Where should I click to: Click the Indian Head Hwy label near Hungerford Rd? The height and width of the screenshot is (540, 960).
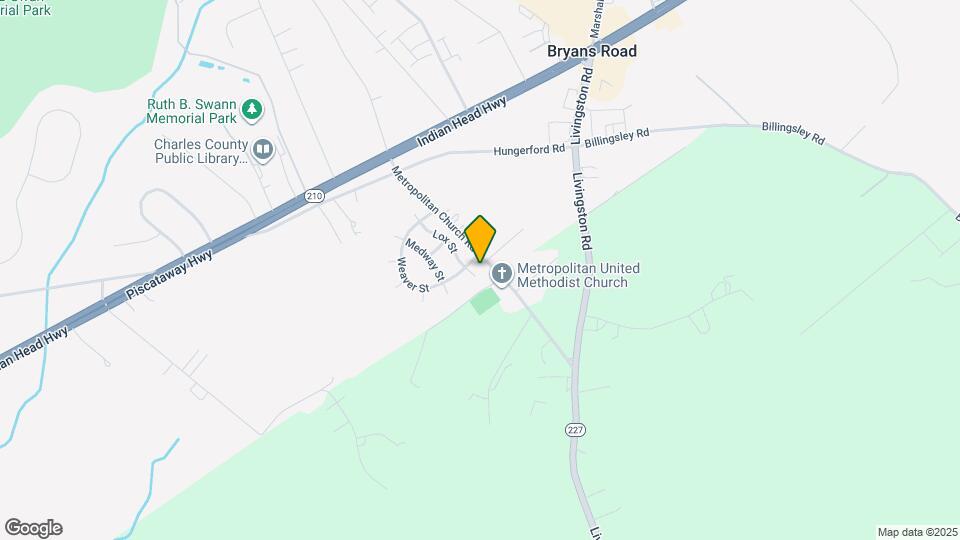[462, 122]
